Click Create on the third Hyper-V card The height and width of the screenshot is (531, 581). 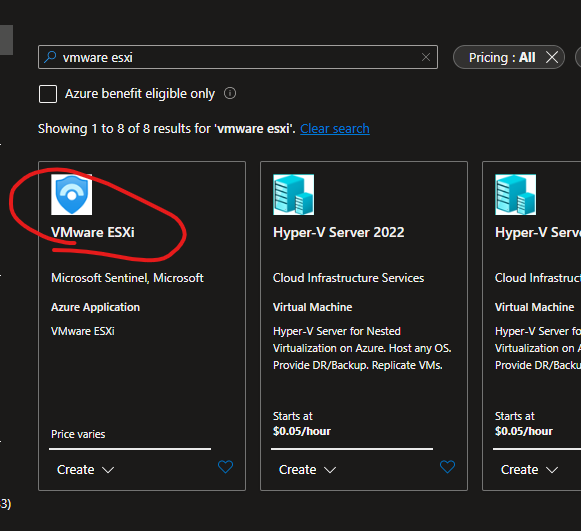click(x=519, y=469)
